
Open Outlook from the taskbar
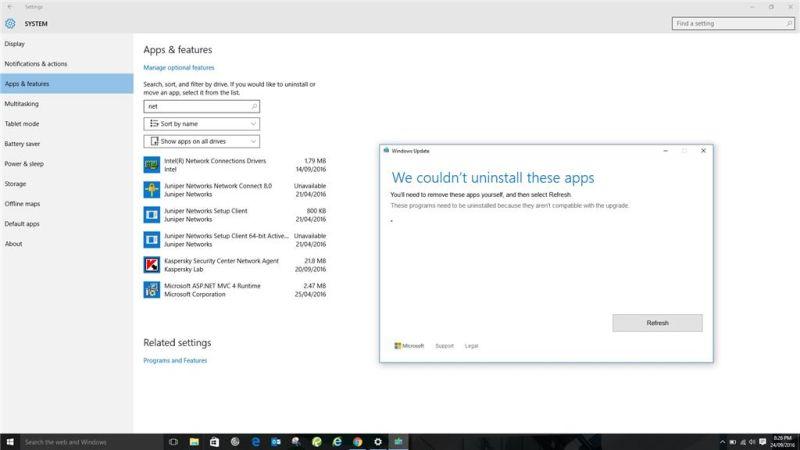pos(276,442)
